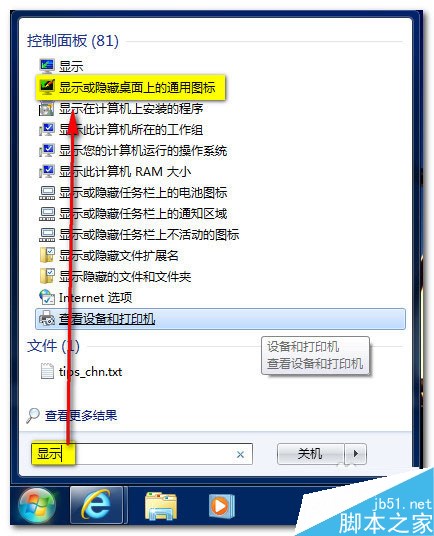Expand the shutdown options arrow

point(355,454)
